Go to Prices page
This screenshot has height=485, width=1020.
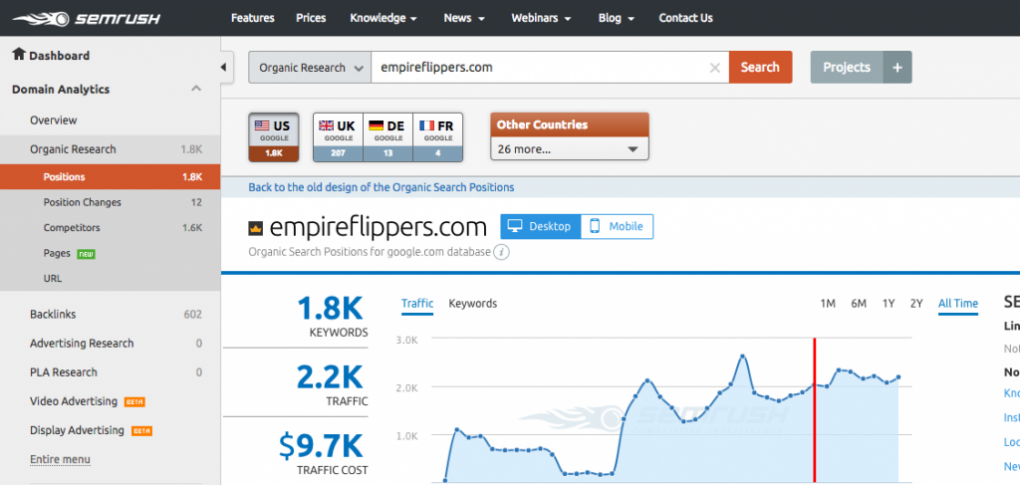click(x=311, y=18)
